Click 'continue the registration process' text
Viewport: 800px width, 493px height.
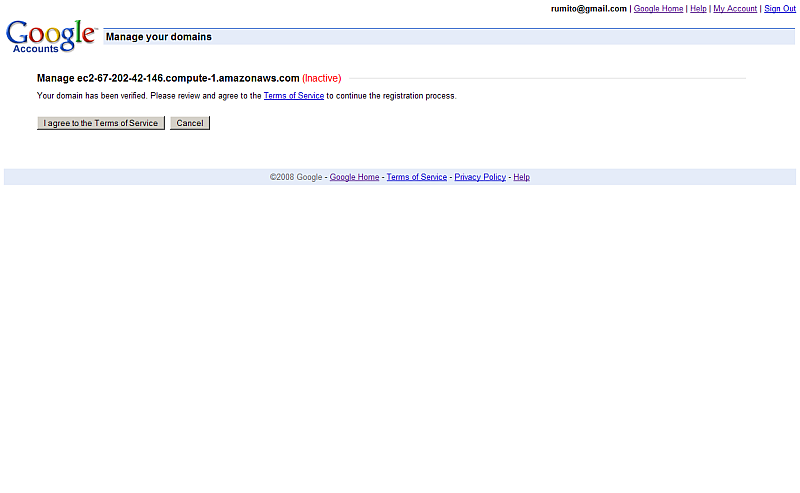[396, 96]
